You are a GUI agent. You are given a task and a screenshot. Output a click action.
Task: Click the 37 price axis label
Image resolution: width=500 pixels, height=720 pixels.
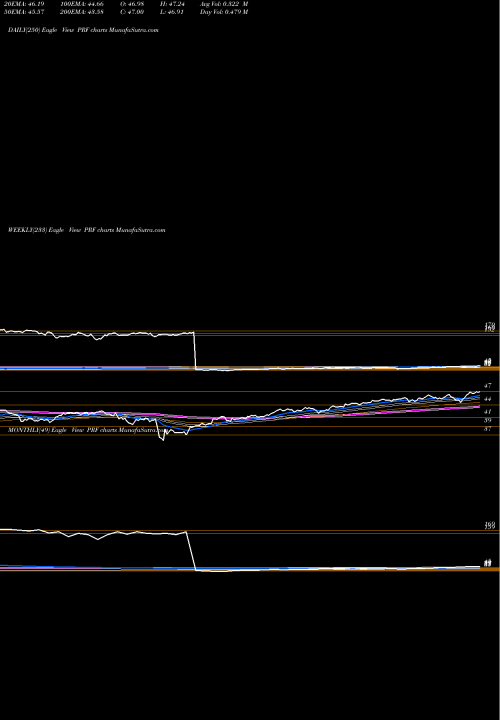click(488, 429)
